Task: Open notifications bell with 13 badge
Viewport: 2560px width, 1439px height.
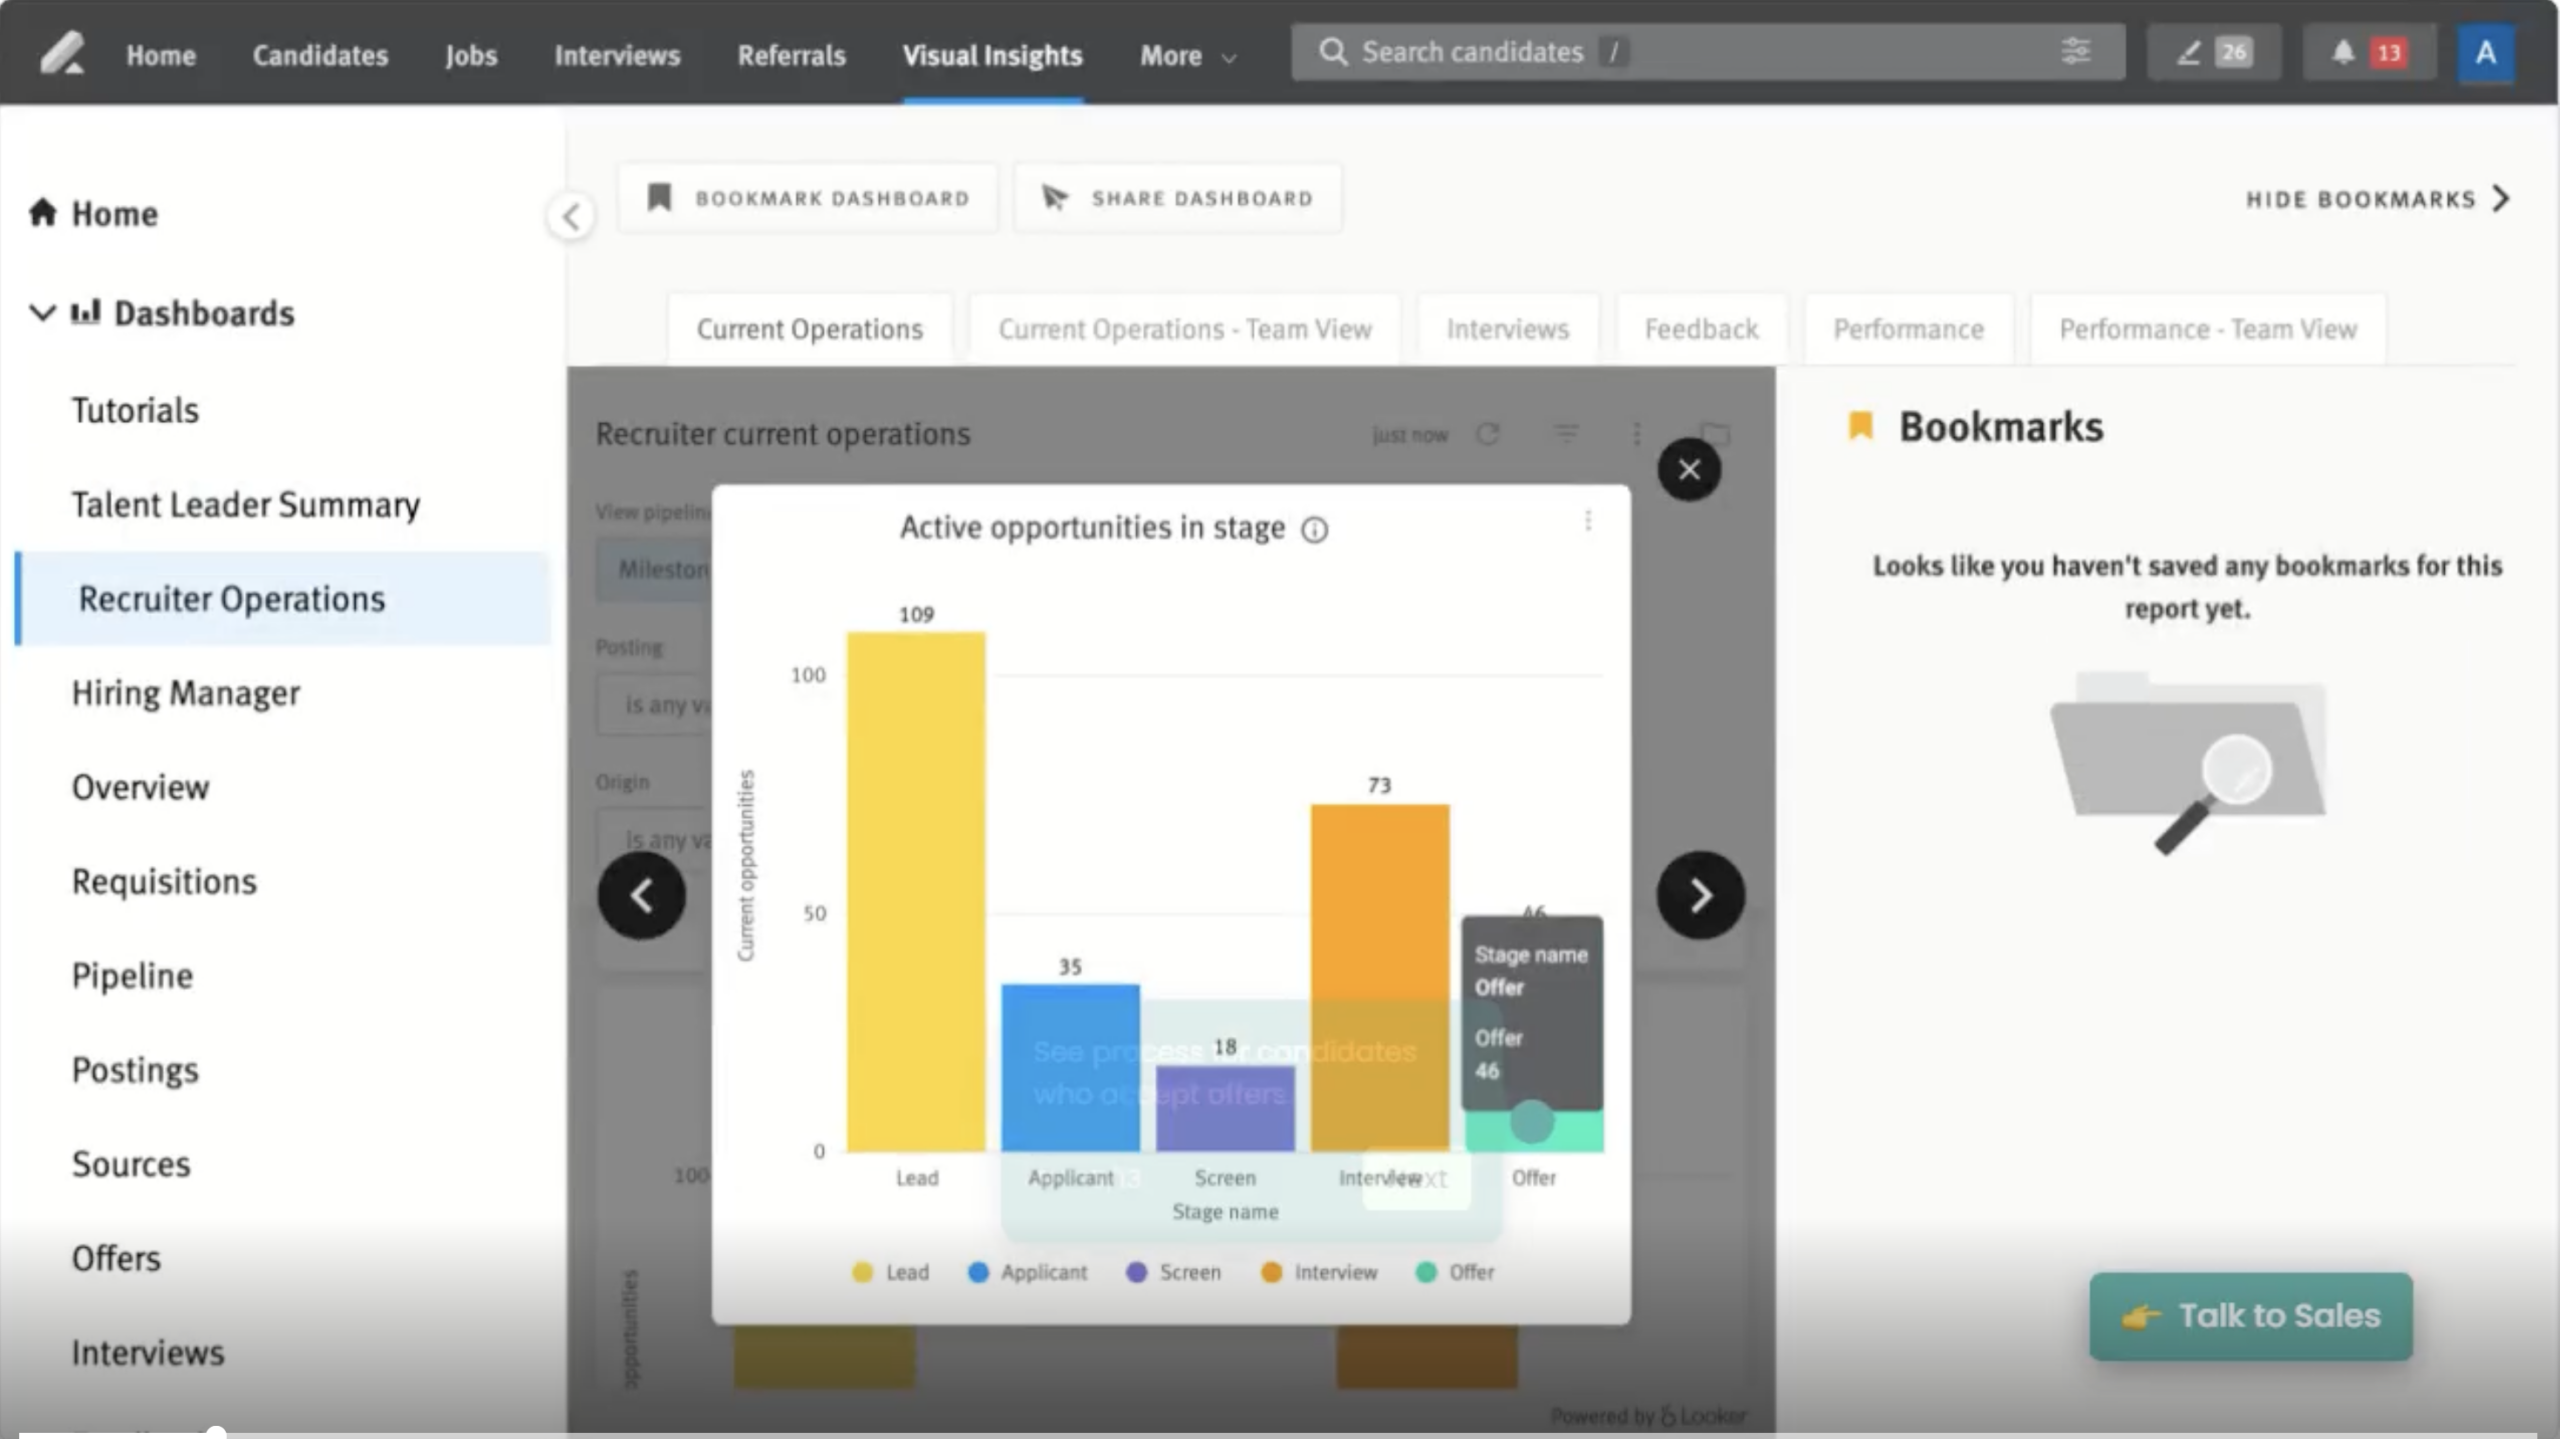Action: (2366, 52)
